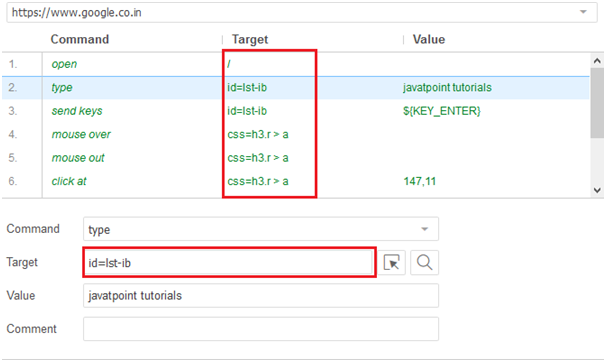This screenshot has width=606, height=362.
Task: Click the scrollbar down arrow
Action: pos(597,190)
